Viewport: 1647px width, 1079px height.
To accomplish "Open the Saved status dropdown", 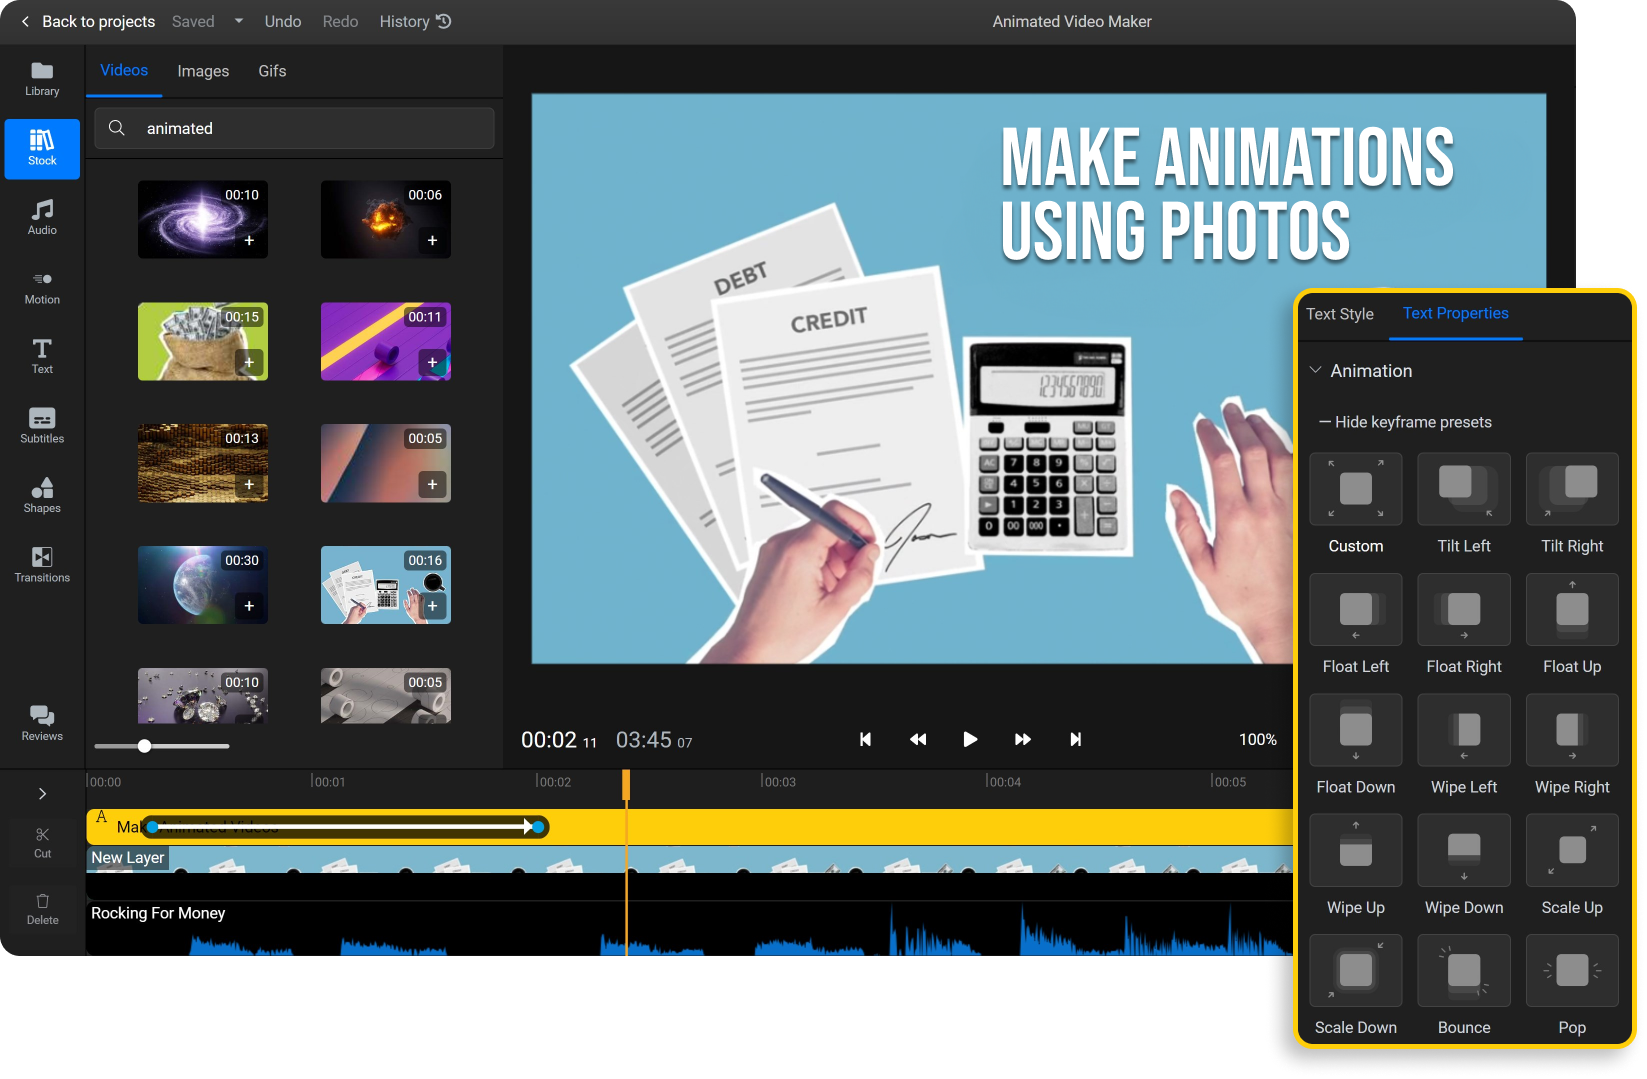I will (x=237, y=21).
